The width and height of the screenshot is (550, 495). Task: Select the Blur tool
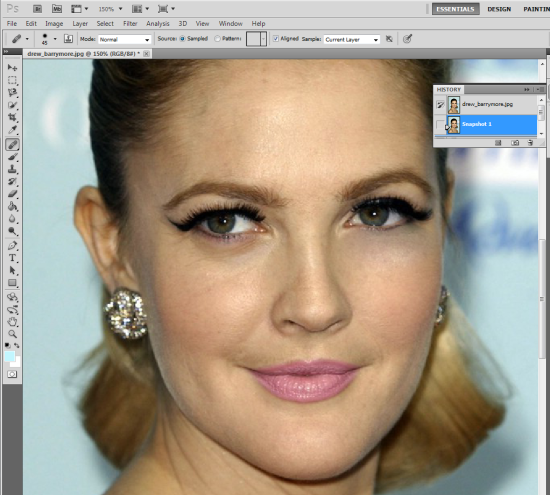12,218
